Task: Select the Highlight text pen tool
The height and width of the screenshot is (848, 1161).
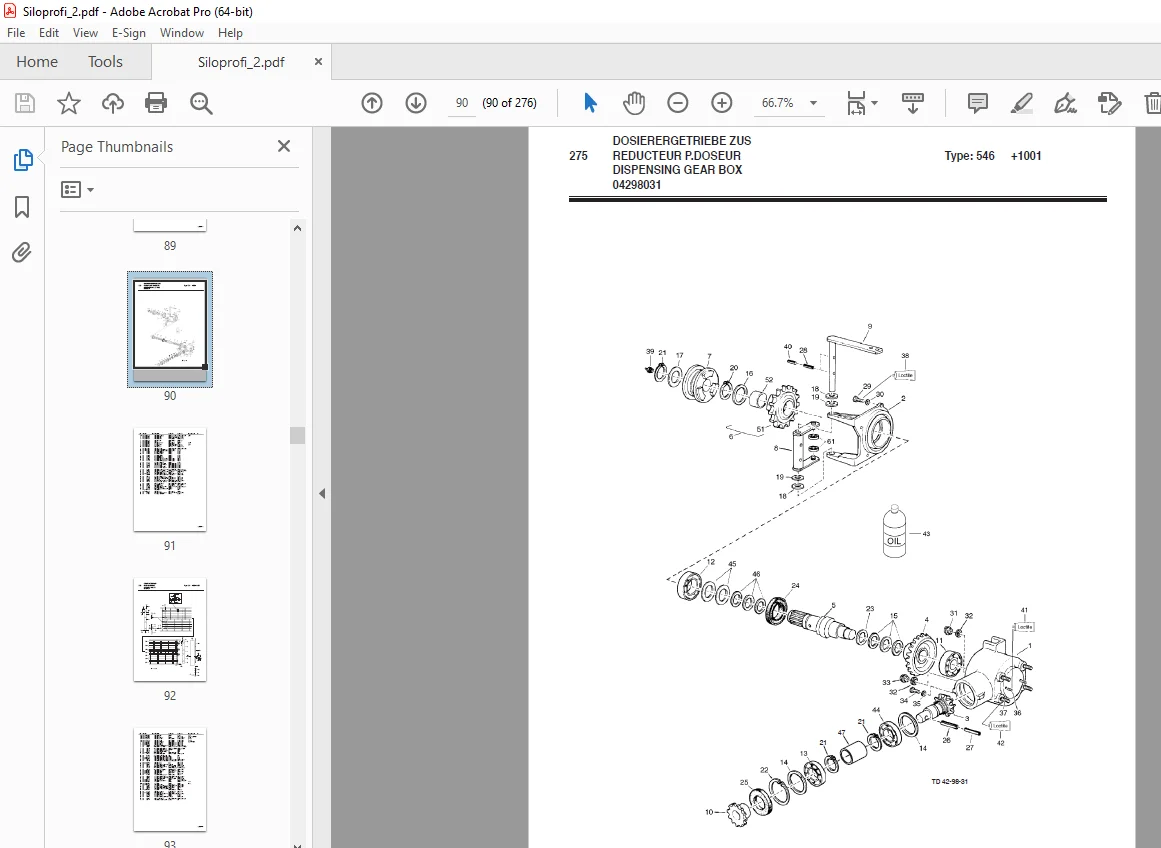Action: [x=1022, y=103]
